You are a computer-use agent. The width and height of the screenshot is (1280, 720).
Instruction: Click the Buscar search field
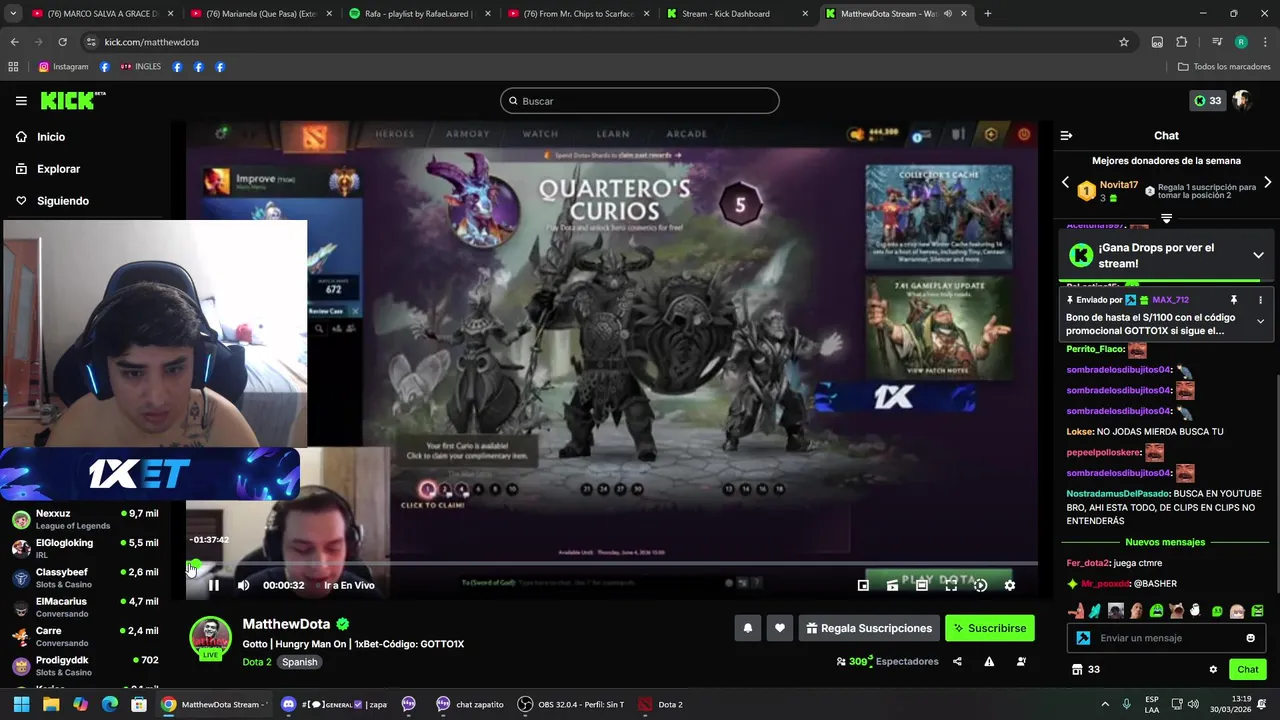coord(640,101)
